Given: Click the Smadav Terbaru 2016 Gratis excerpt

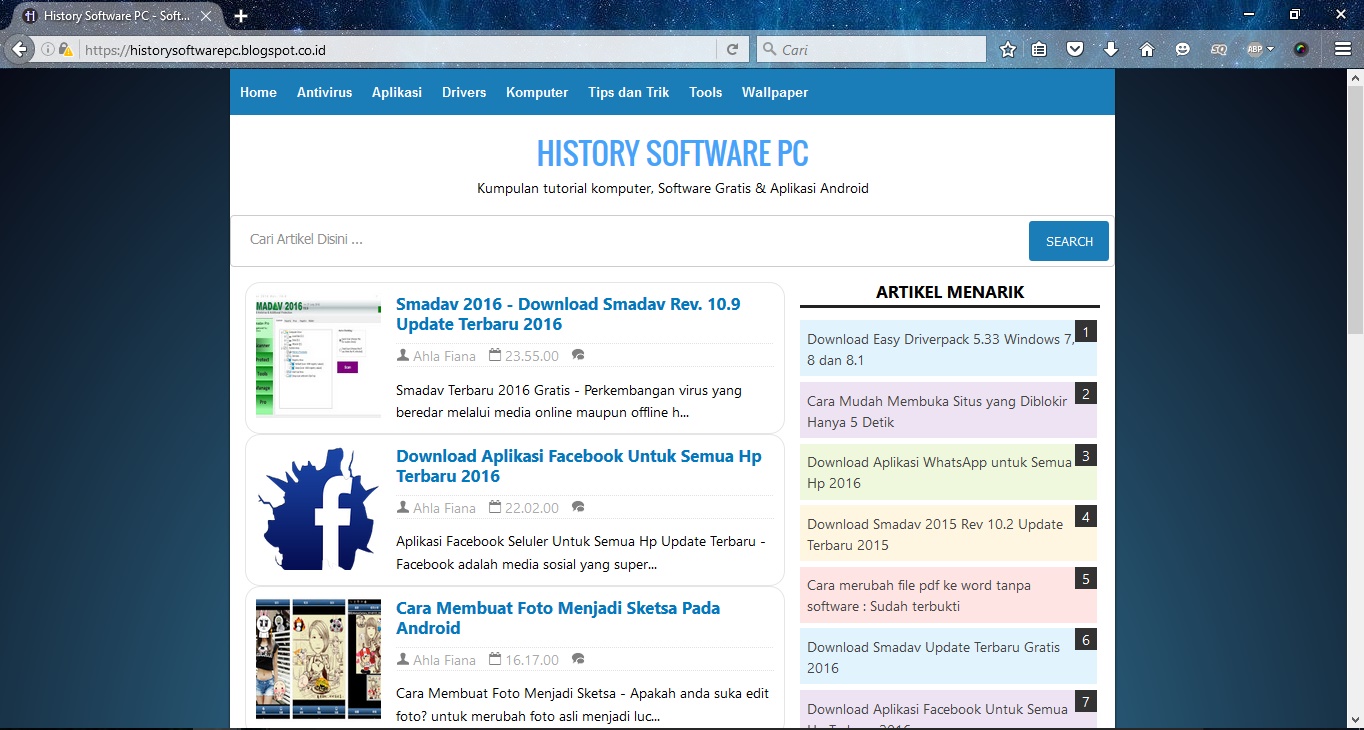Looking at the screenshot, I should click(569, 401).
